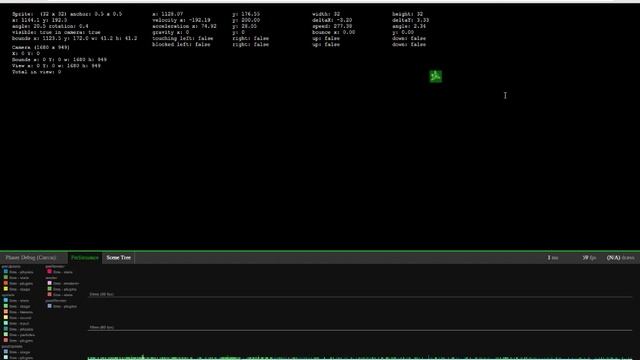Toggle preRender time - state magenta swatch

(x=49, y=271)
